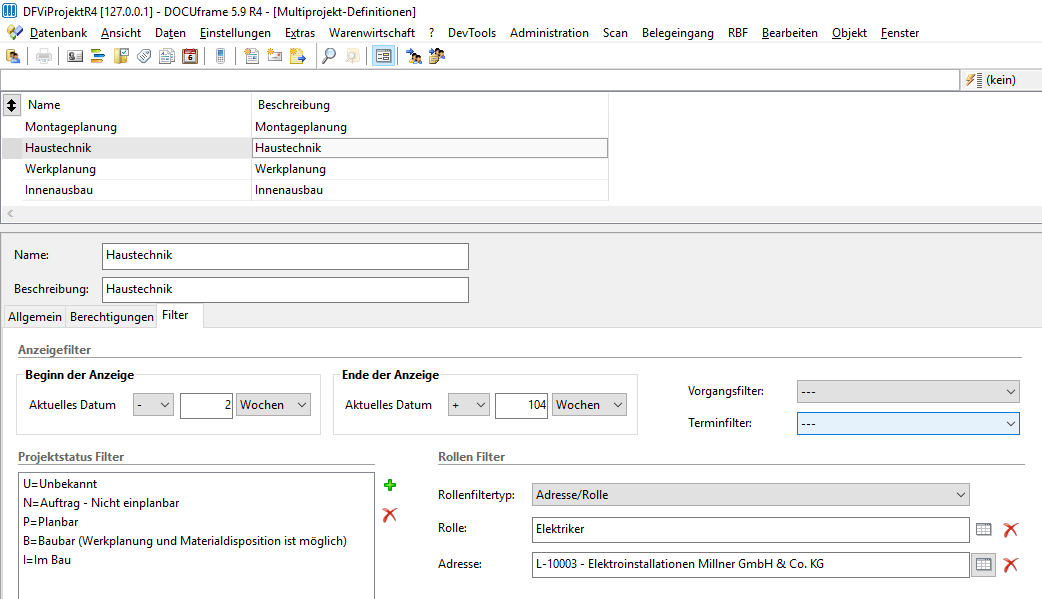Open the folder with checklist icon
Image resolution: width=1042 pixels, height=599 pixels.
click(121, 57)
